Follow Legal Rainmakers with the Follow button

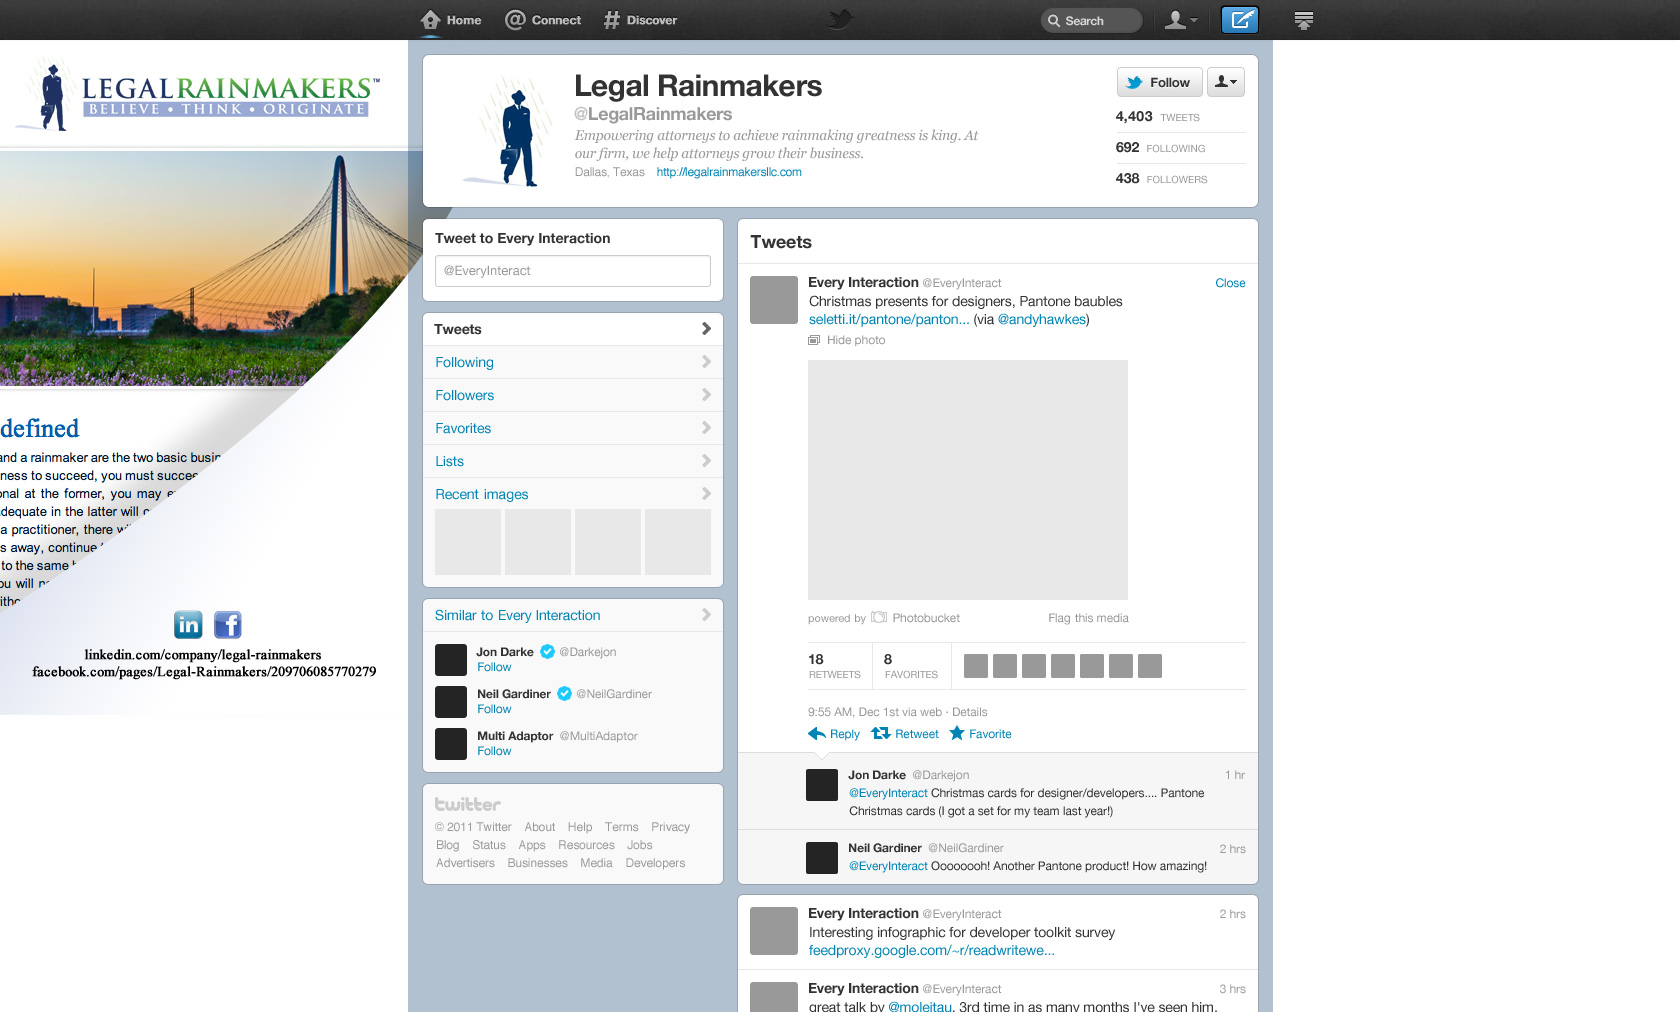point(1159,82)
